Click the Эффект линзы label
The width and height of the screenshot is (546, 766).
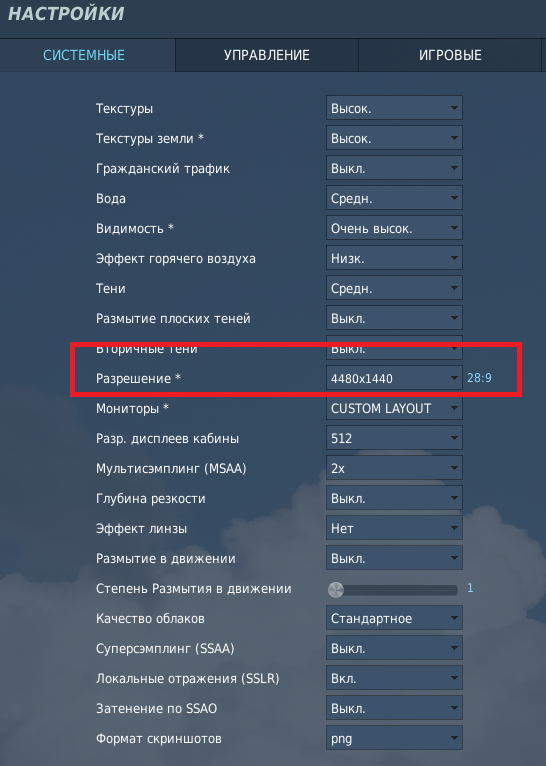(x=141, y=529)
